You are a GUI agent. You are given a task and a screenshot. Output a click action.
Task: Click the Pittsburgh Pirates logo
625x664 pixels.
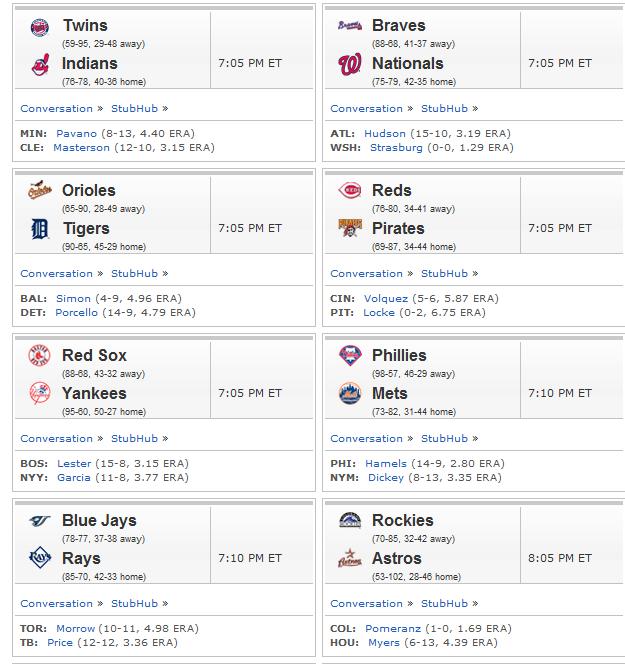(350, 228)
